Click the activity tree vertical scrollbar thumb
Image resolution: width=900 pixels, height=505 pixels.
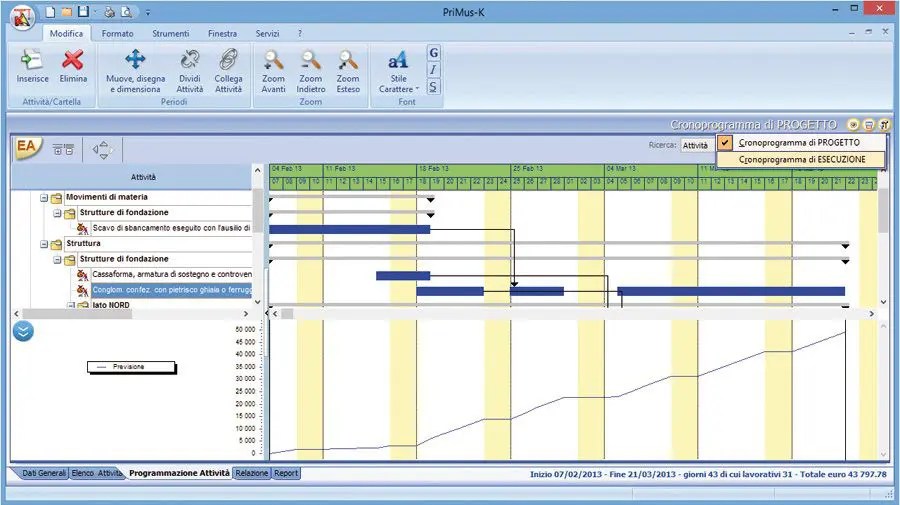[258, 211]
